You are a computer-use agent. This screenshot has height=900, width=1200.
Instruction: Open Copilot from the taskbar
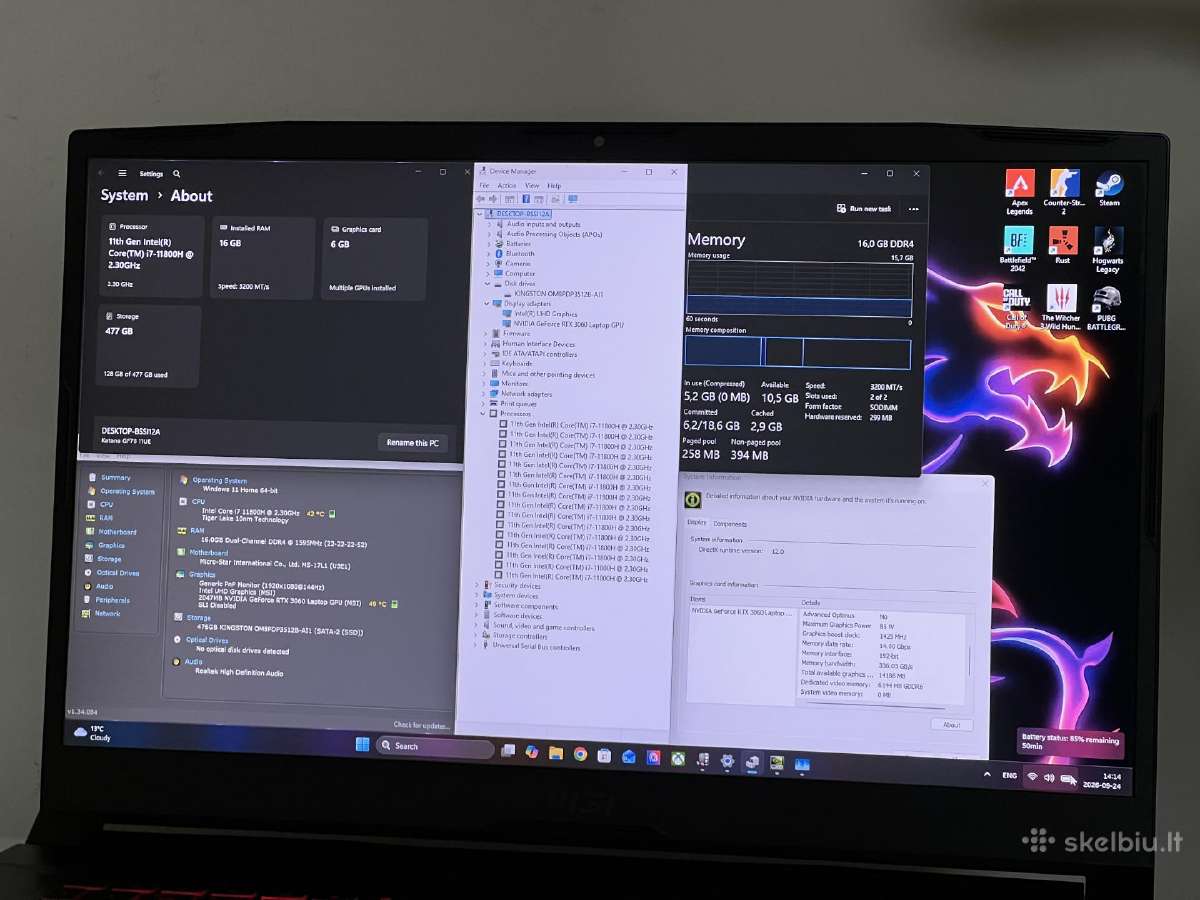531,752
